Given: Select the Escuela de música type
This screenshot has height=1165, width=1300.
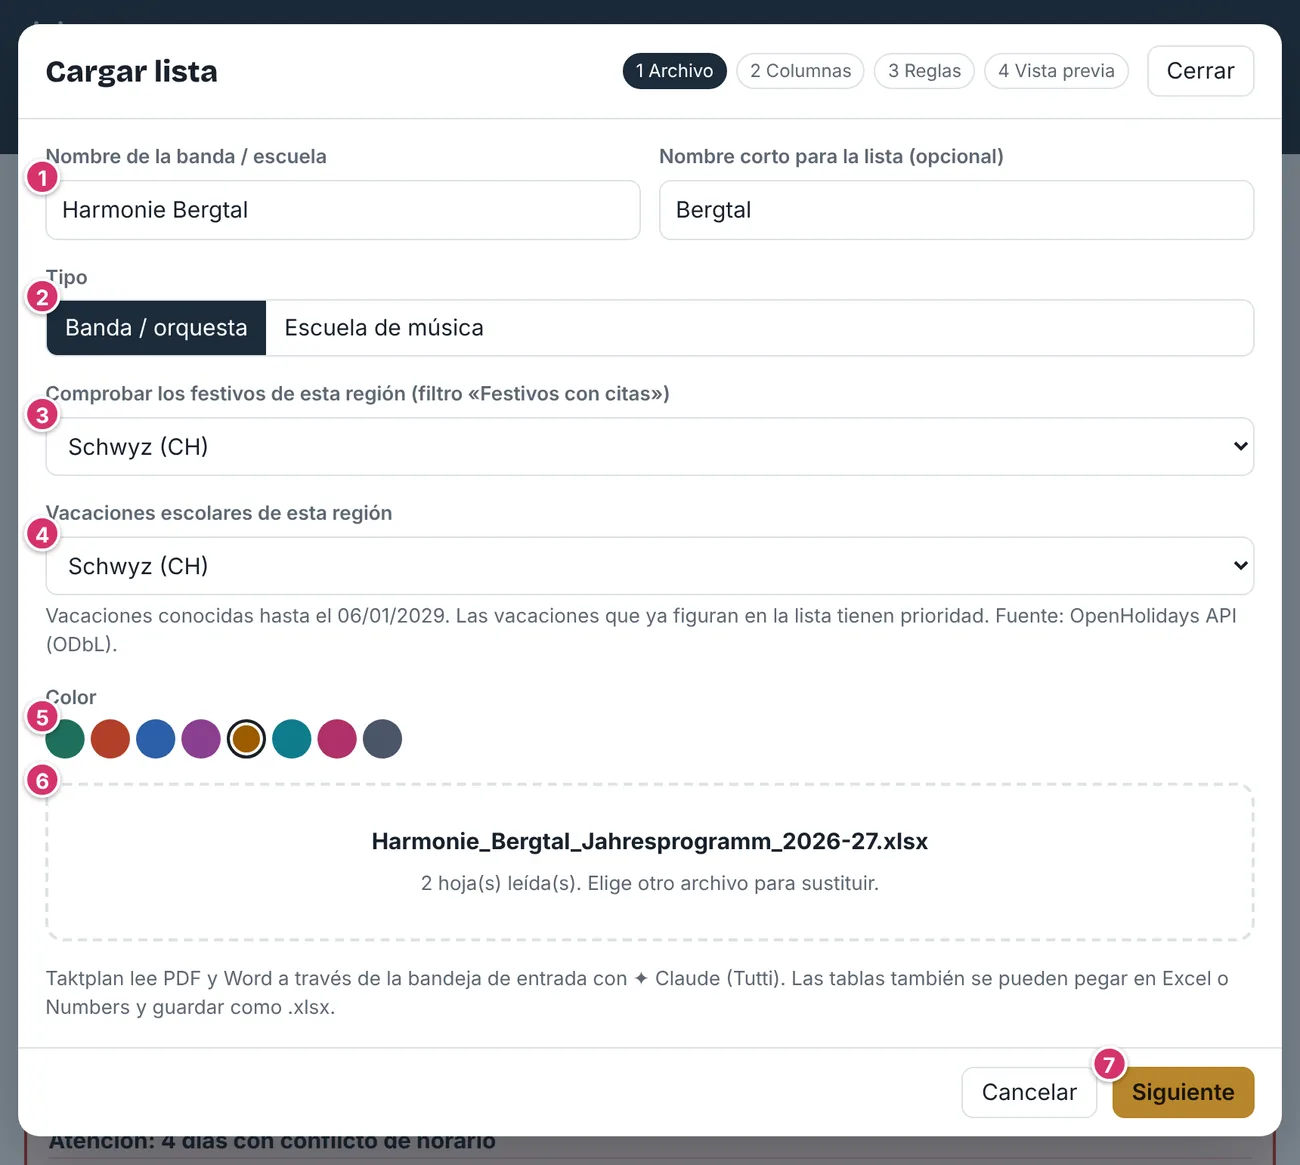Looking at the screenshot, I should coord(384,328).
